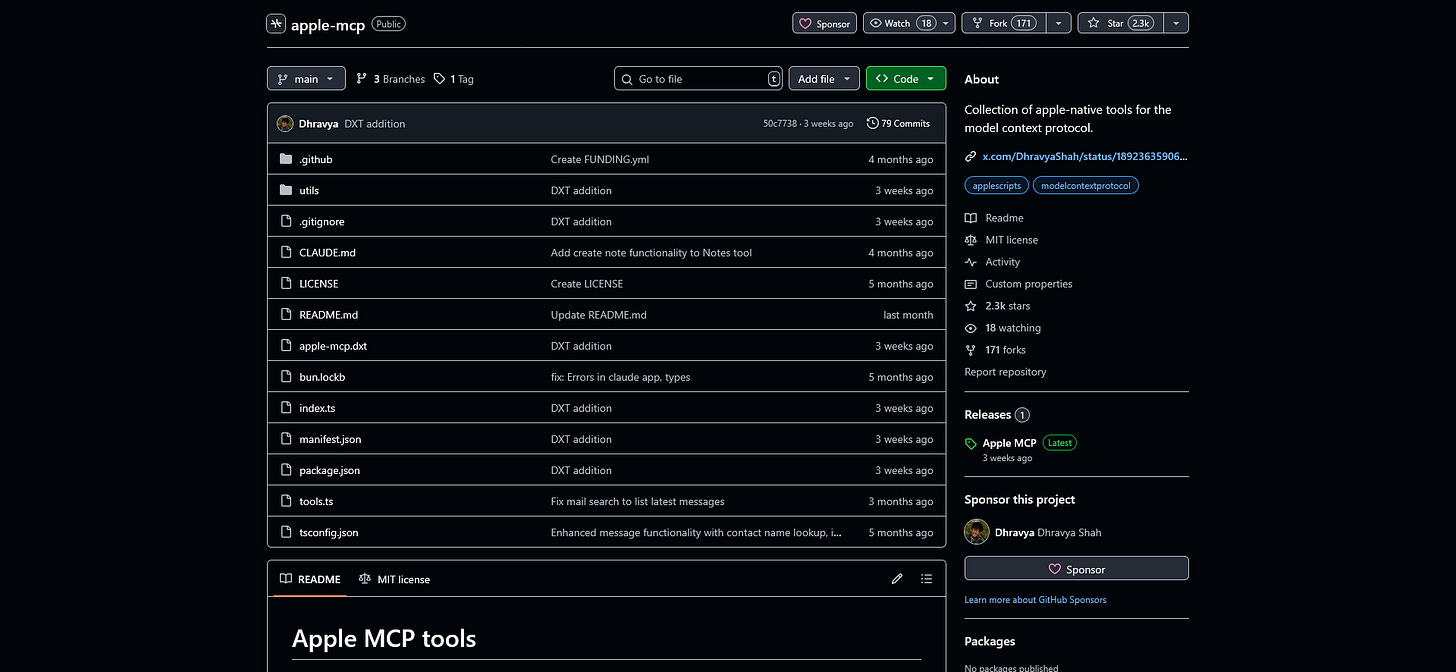Click the scale icon beside MIT license in About
The image size is (1456, 672).
point(970,240)
